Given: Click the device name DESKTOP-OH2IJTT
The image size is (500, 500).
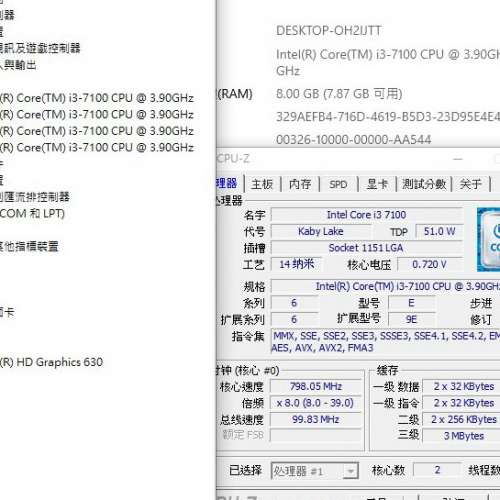Looking at the screenshot, I should click(329, 31).
